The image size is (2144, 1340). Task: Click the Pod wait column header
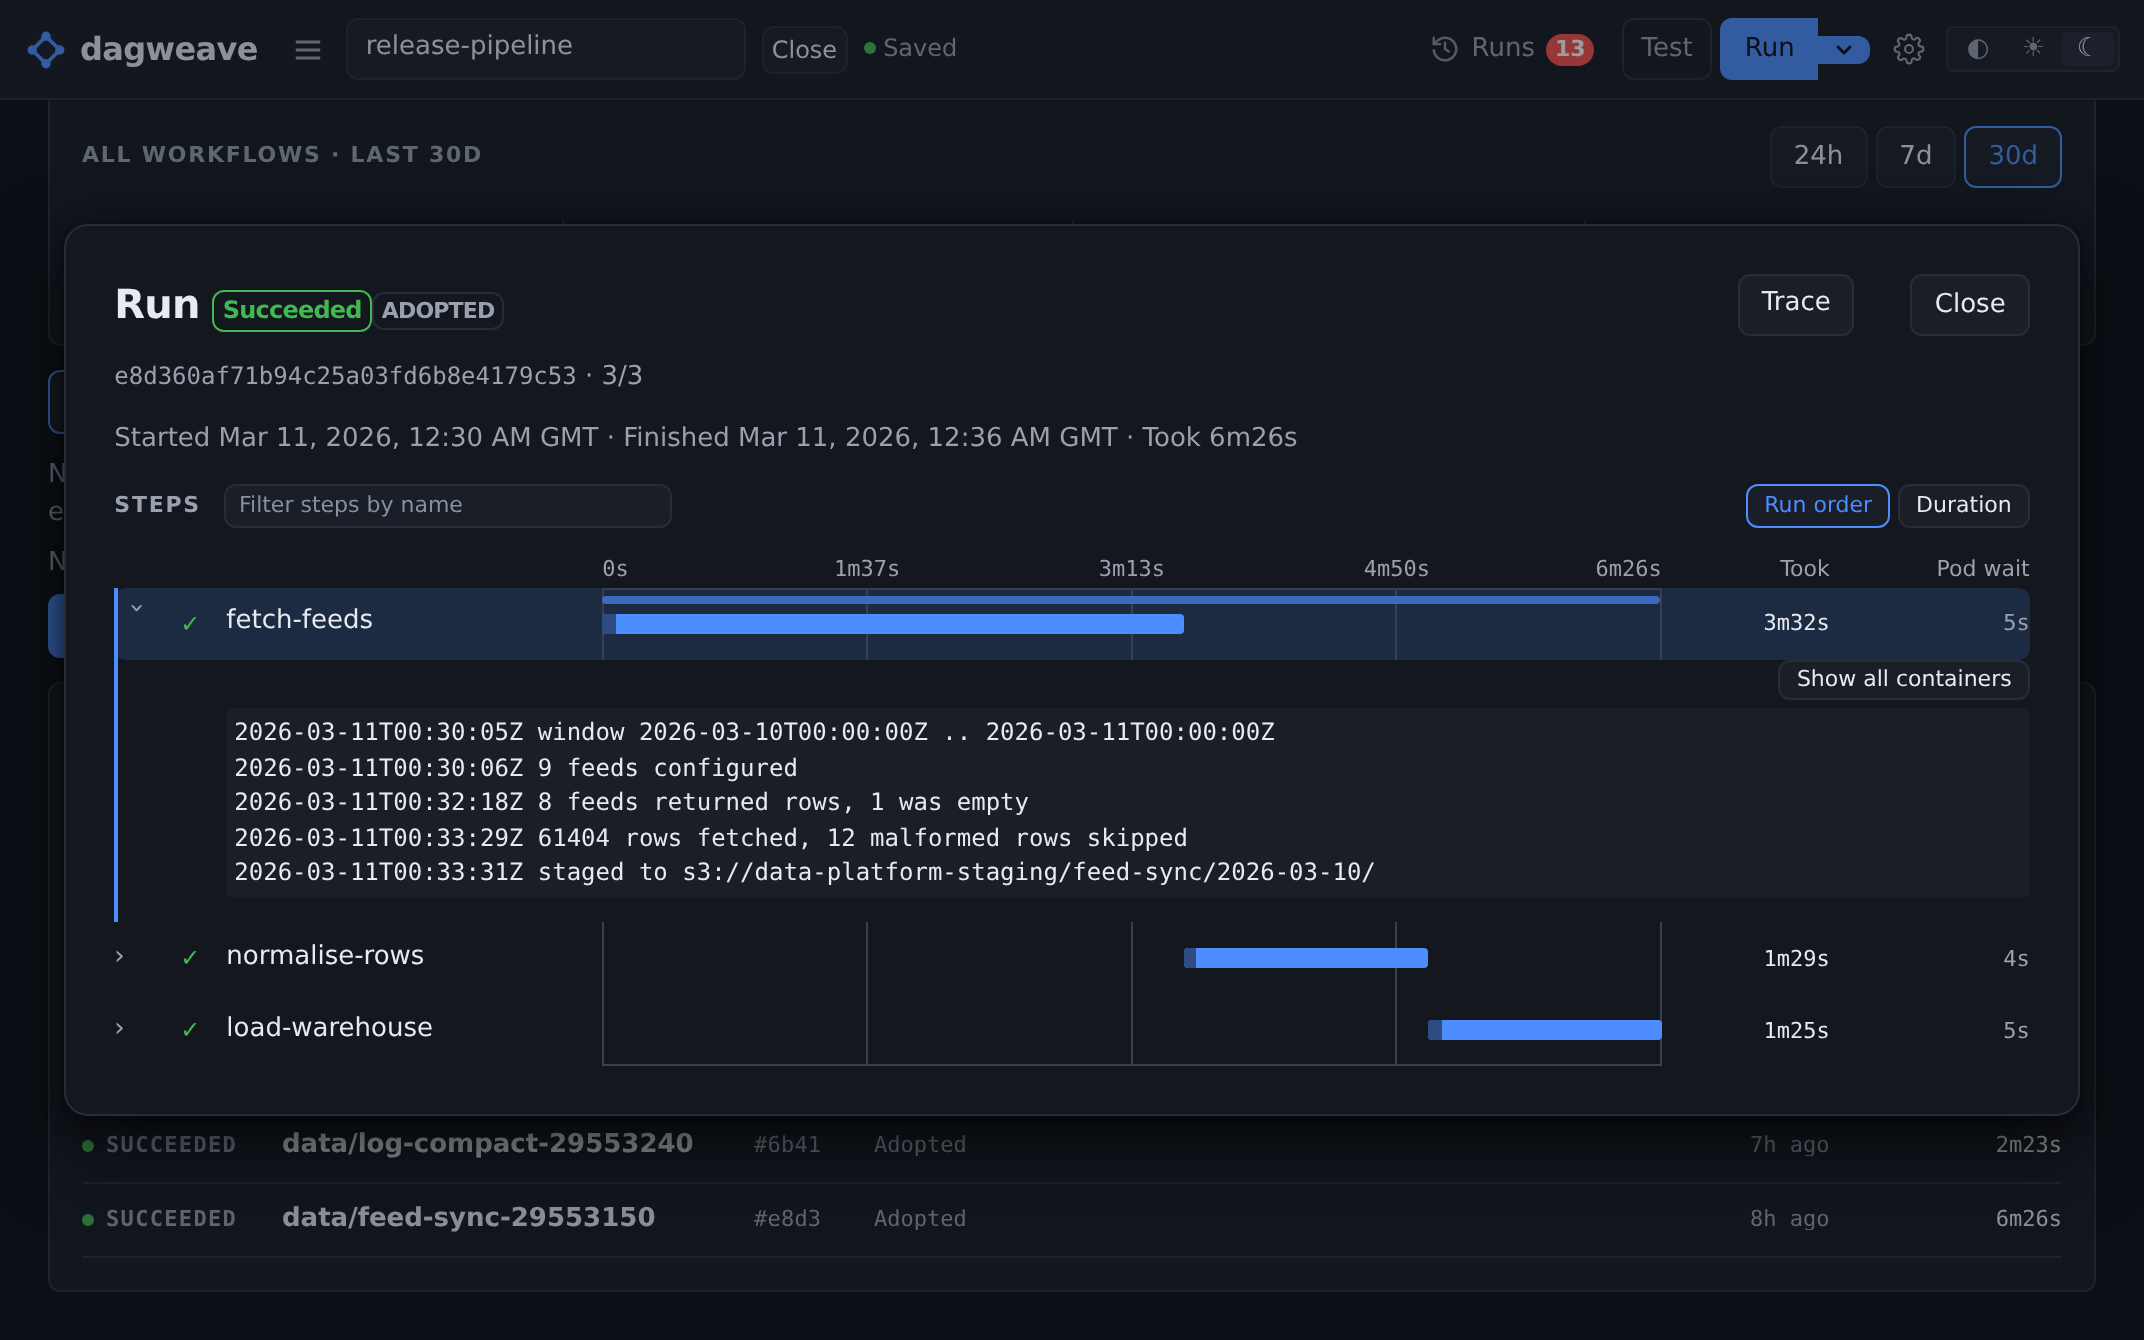tap(1982, 569)
